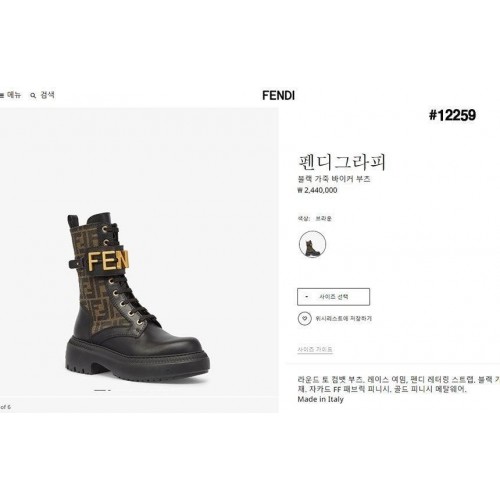Click the size dropdown arrow
This screenshot has height=500, width=500.
[x=307, y=297]
